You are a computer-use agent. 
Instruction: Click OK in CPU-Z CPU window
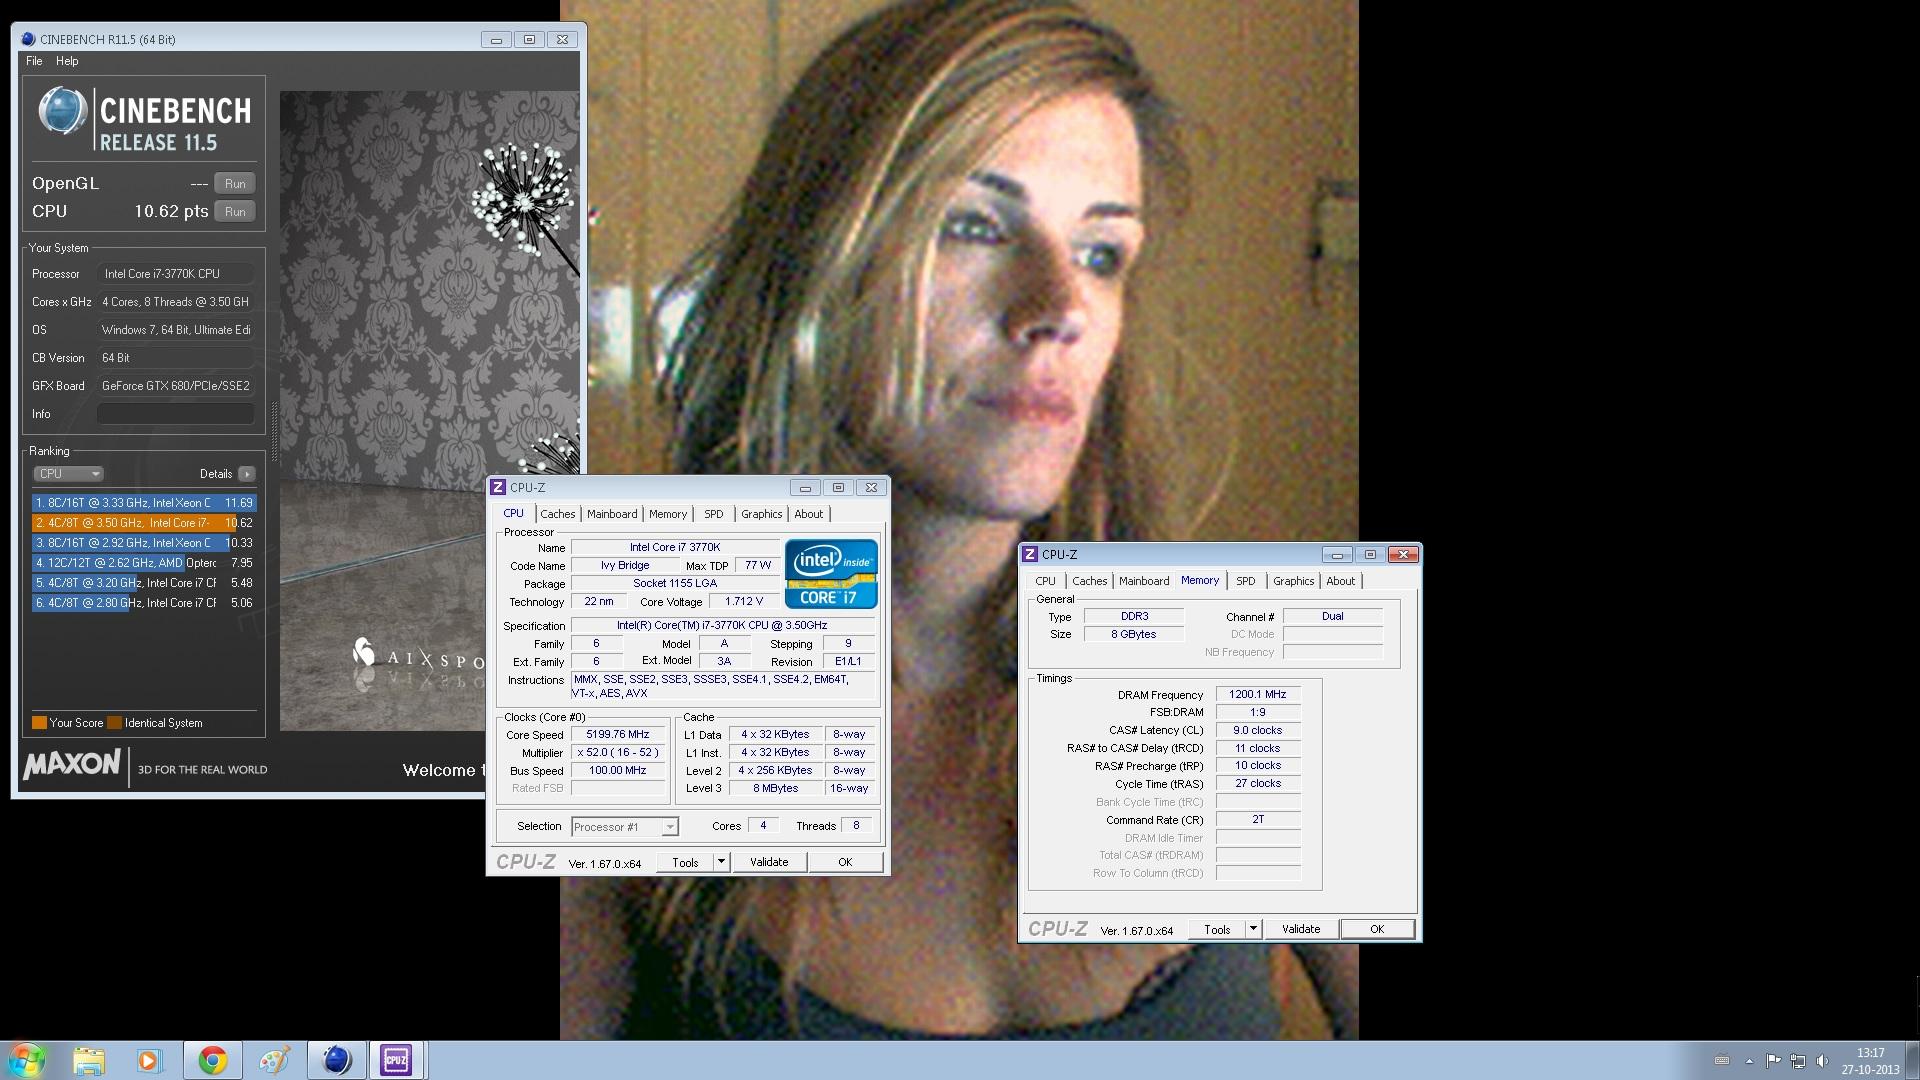[845, 862]
